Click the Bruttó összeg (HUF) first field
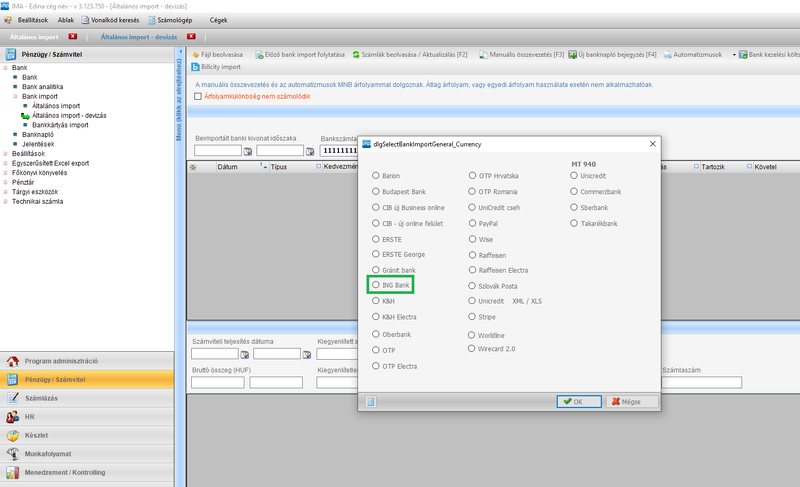This screenshot has width=800, height=487. [x=218, y=382]
